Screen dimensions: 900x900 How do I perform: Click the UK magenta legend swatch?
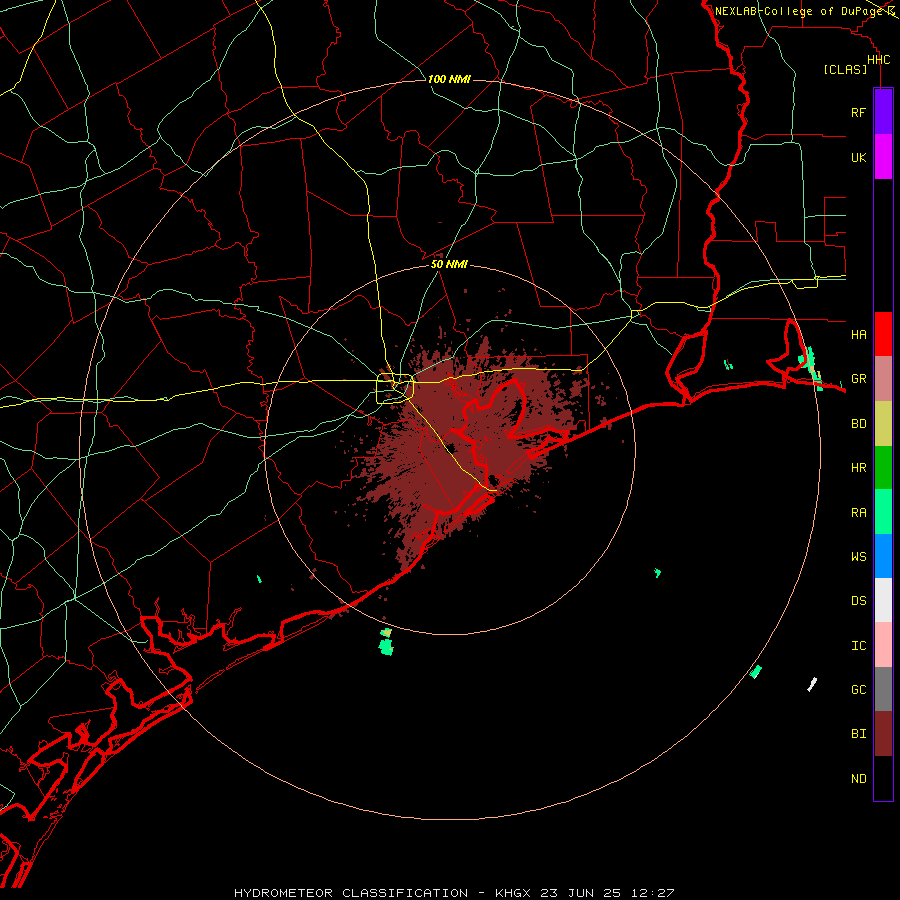point(883,157)
